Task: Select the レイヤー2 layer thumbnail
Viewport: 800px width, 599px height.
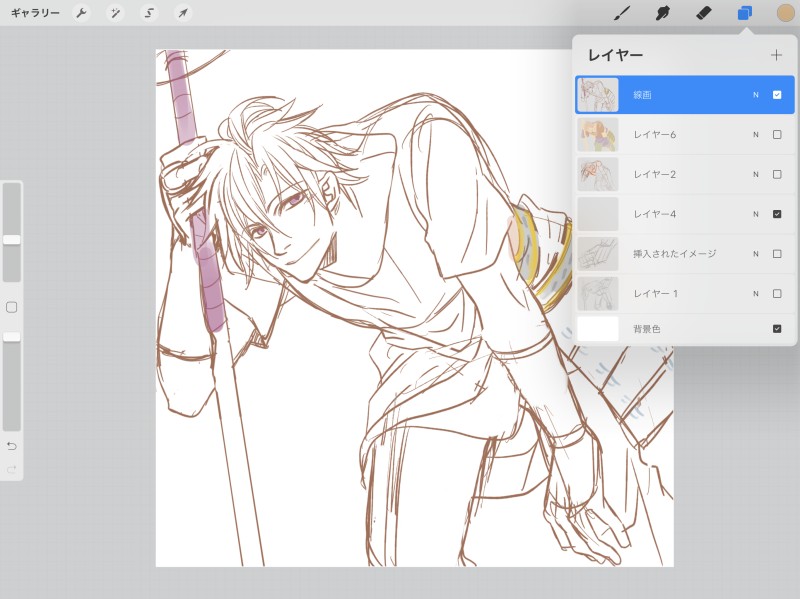Action: pyautogui.click(x=597, y=174)
